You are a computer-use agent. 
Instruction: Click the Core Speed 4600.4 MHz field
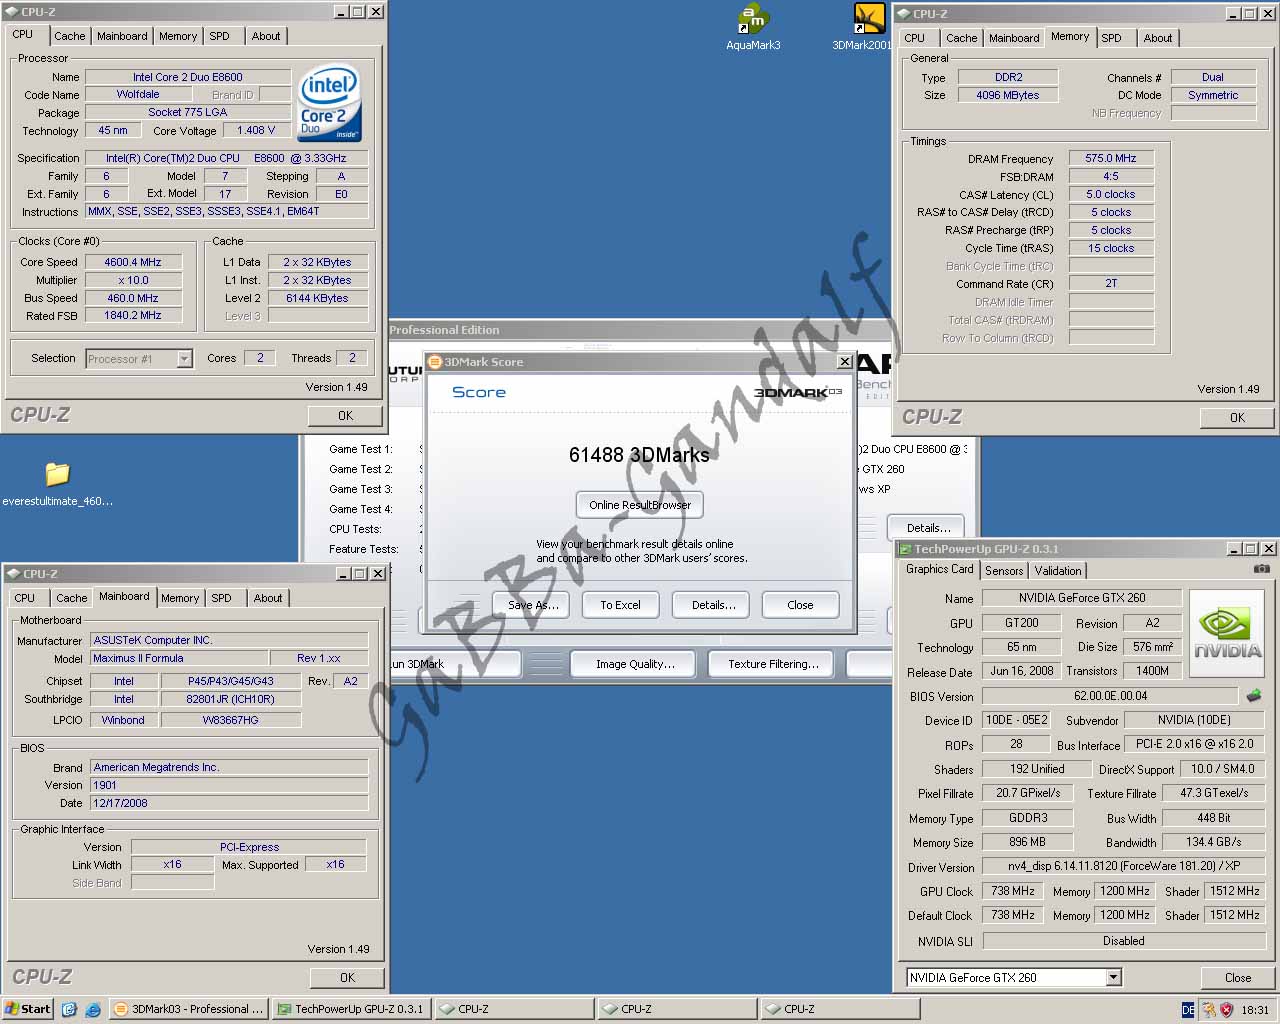(x=133, y=262)
